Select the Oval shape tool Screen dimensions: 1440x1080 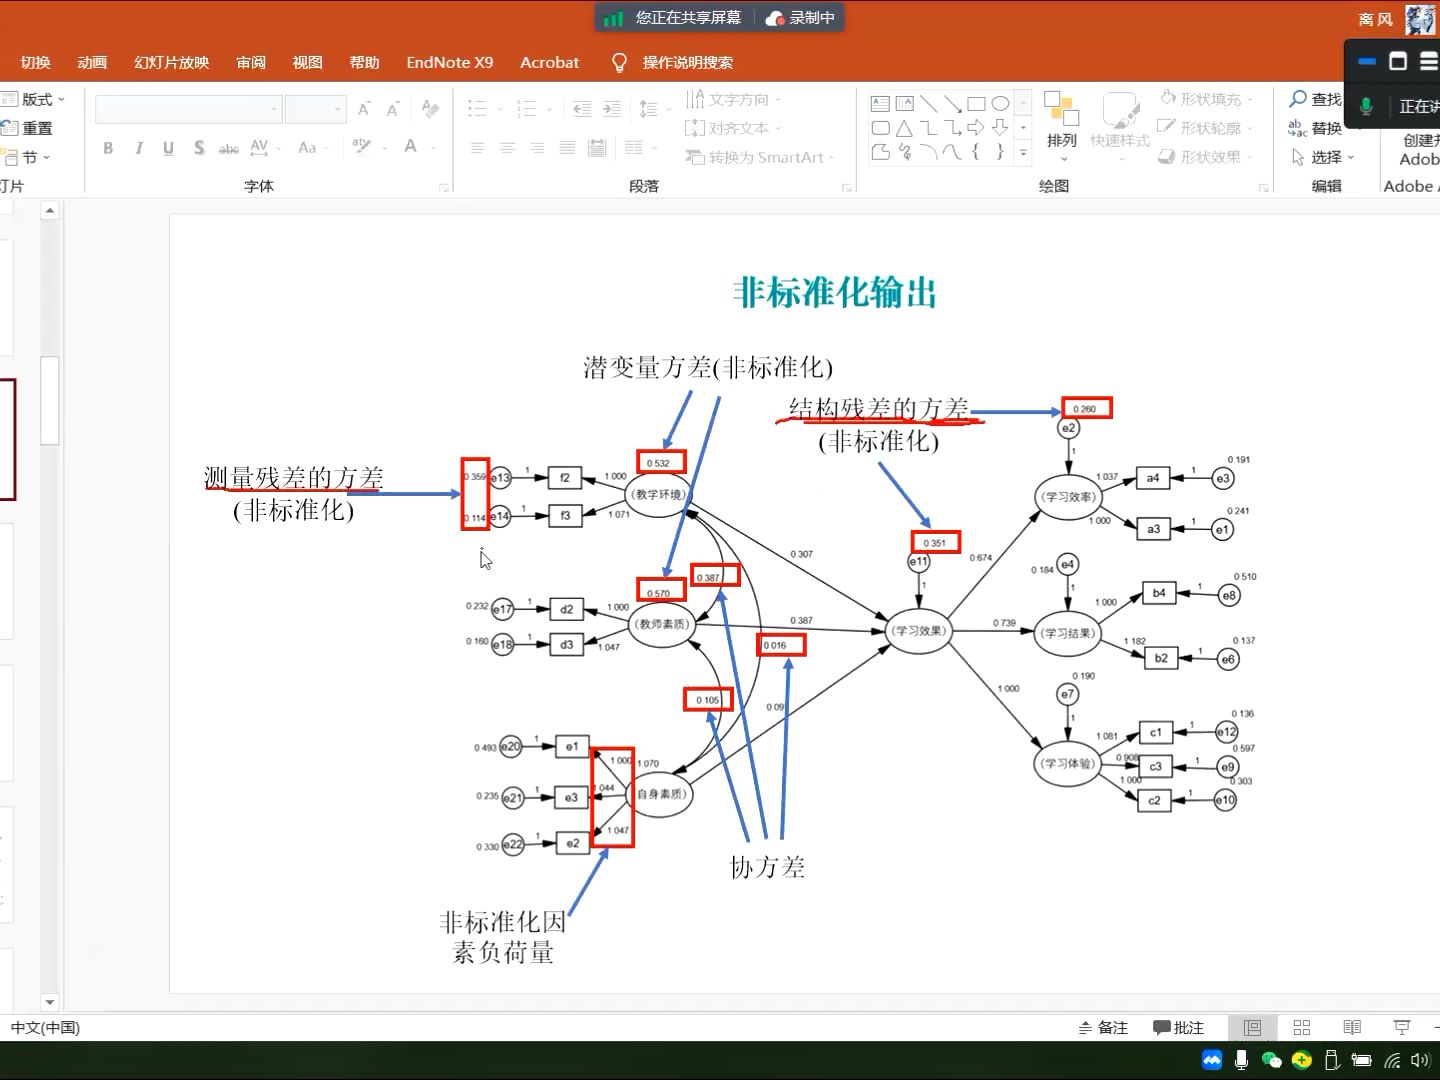tap(1001, 103)
